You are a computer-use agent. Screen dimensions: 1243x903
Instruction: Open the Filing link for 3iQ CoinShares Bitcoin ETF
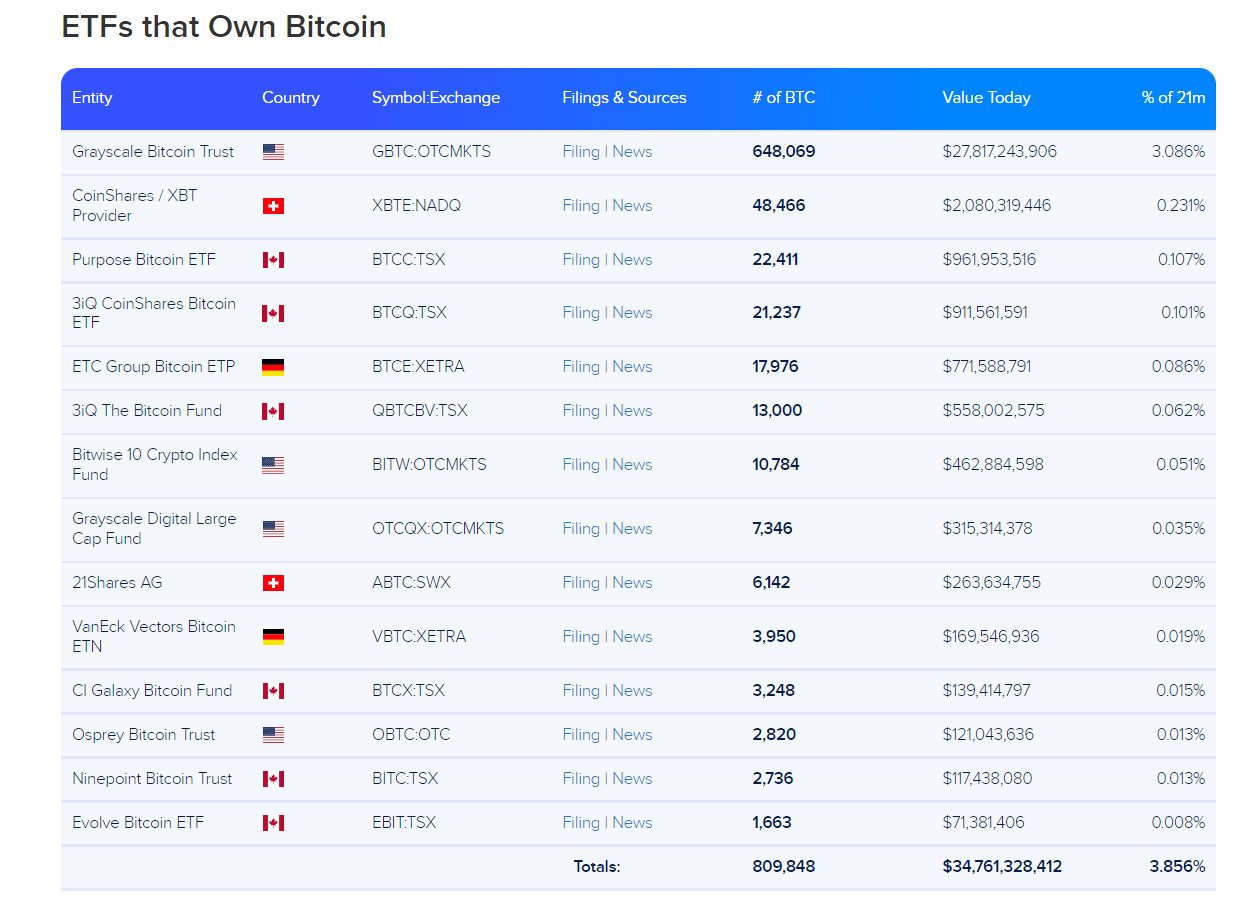pyautogui.click(x=581, y=313)
